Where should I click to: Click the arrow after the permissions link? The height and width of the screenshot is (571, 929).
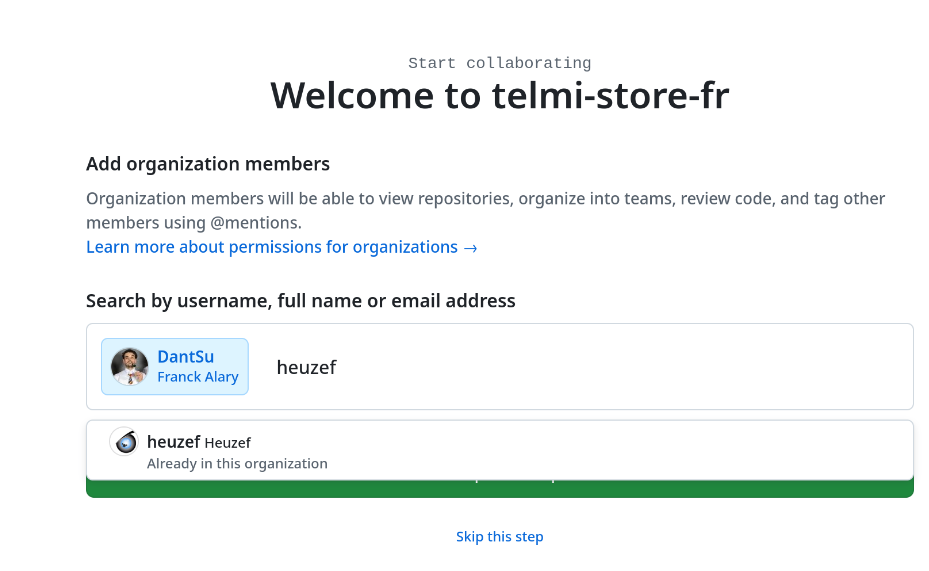(470, 248)
